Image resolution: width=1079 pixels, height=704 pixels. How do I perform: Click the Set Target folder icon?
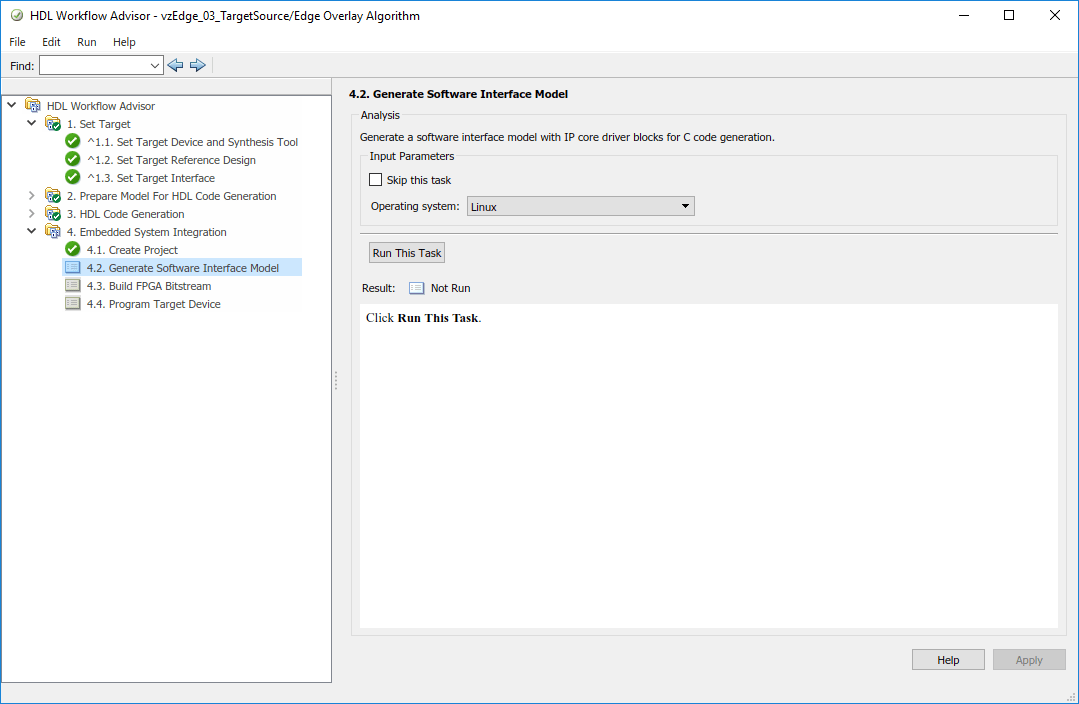(x=53, y=124)
